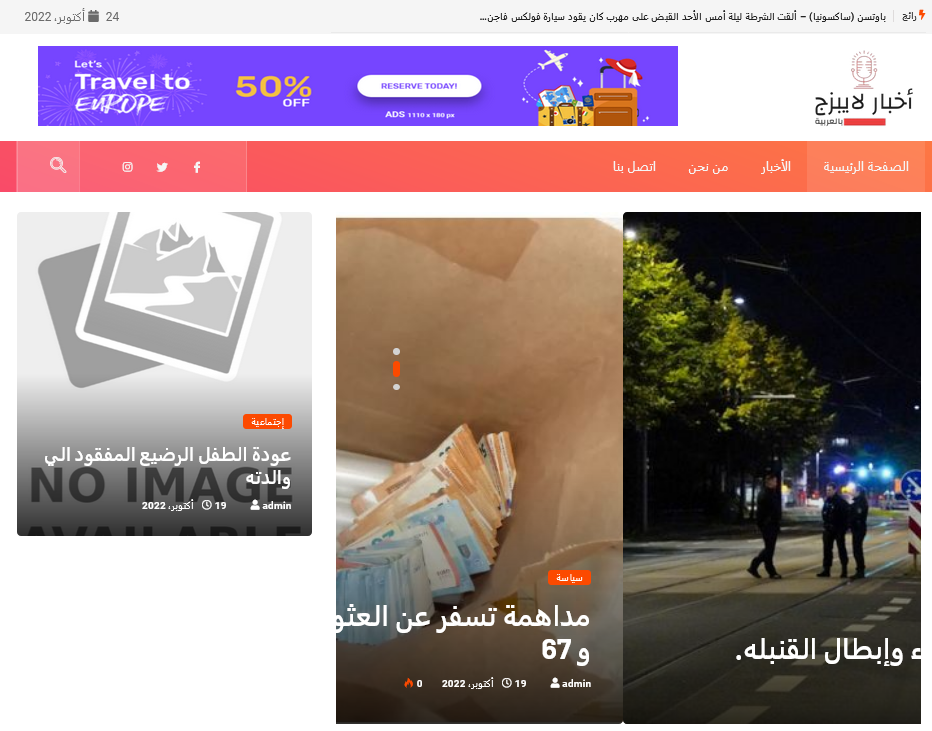Open the Twitter bird icon

(x=162, y=167)
